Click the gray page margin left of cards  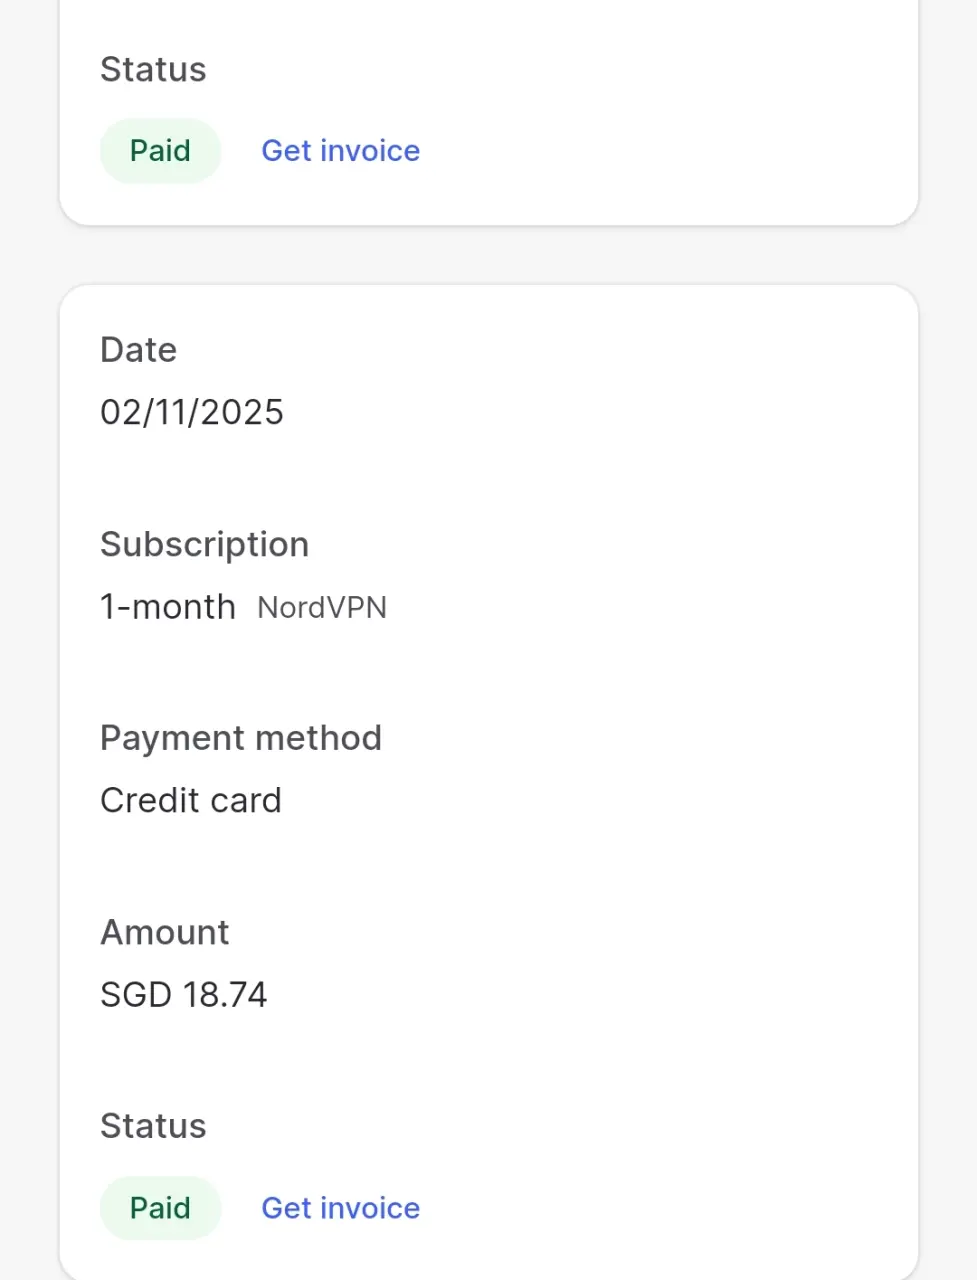(29, 640)
